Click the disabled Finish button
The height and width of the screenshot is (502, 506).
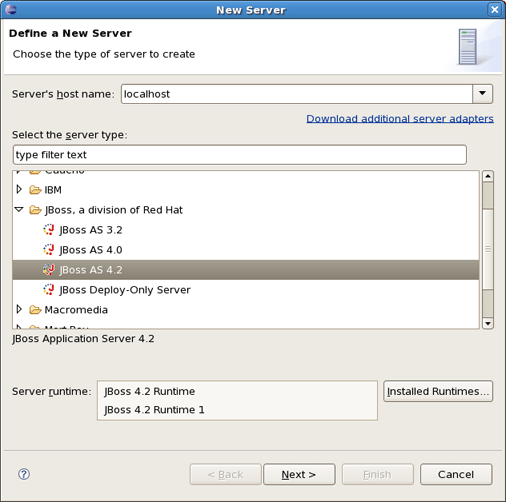(x=377, y=474)
